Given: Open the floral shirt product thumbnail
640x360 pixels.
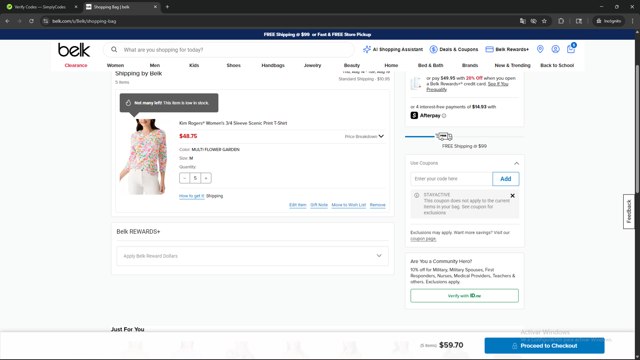Looking at the screenshot, I should (144, 156).
